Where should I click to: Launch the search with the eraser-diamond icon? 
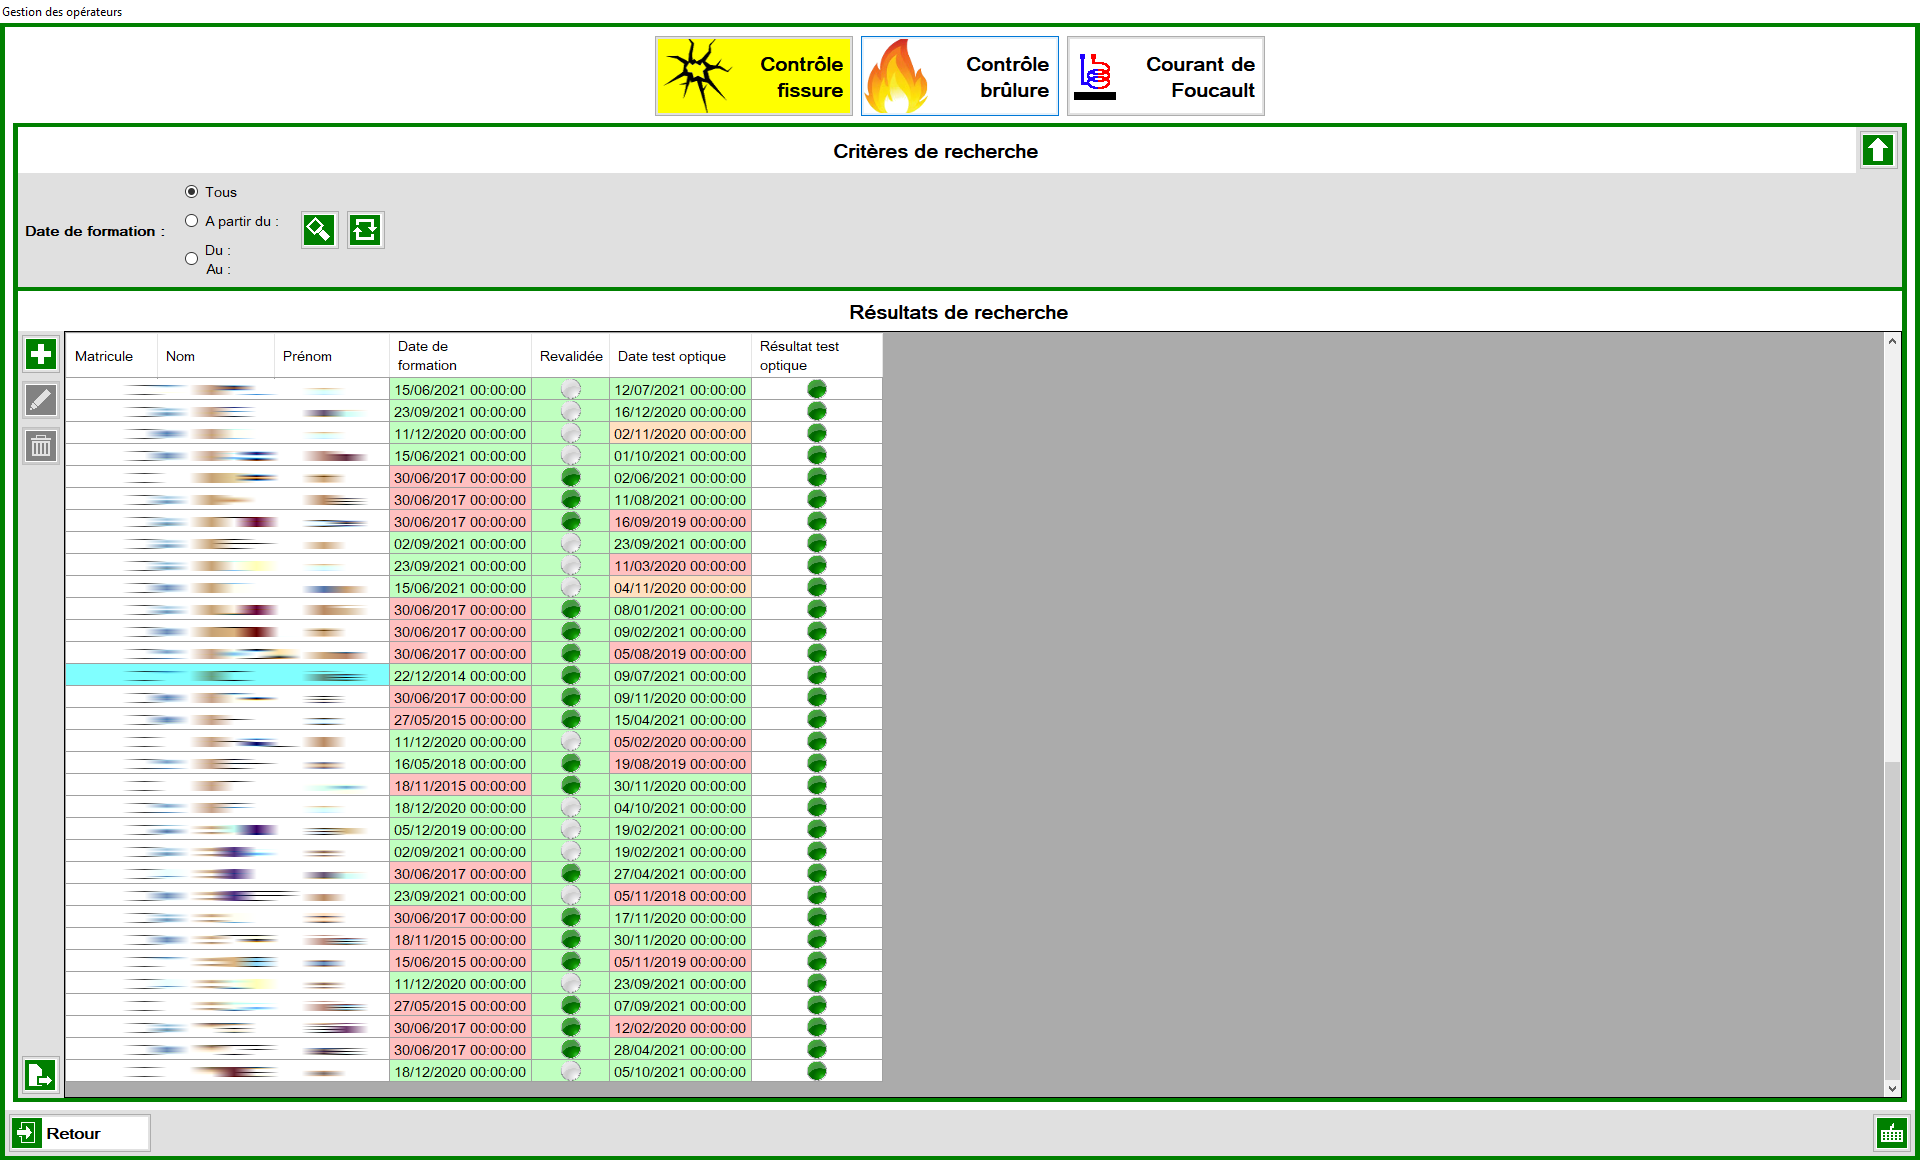319,229
